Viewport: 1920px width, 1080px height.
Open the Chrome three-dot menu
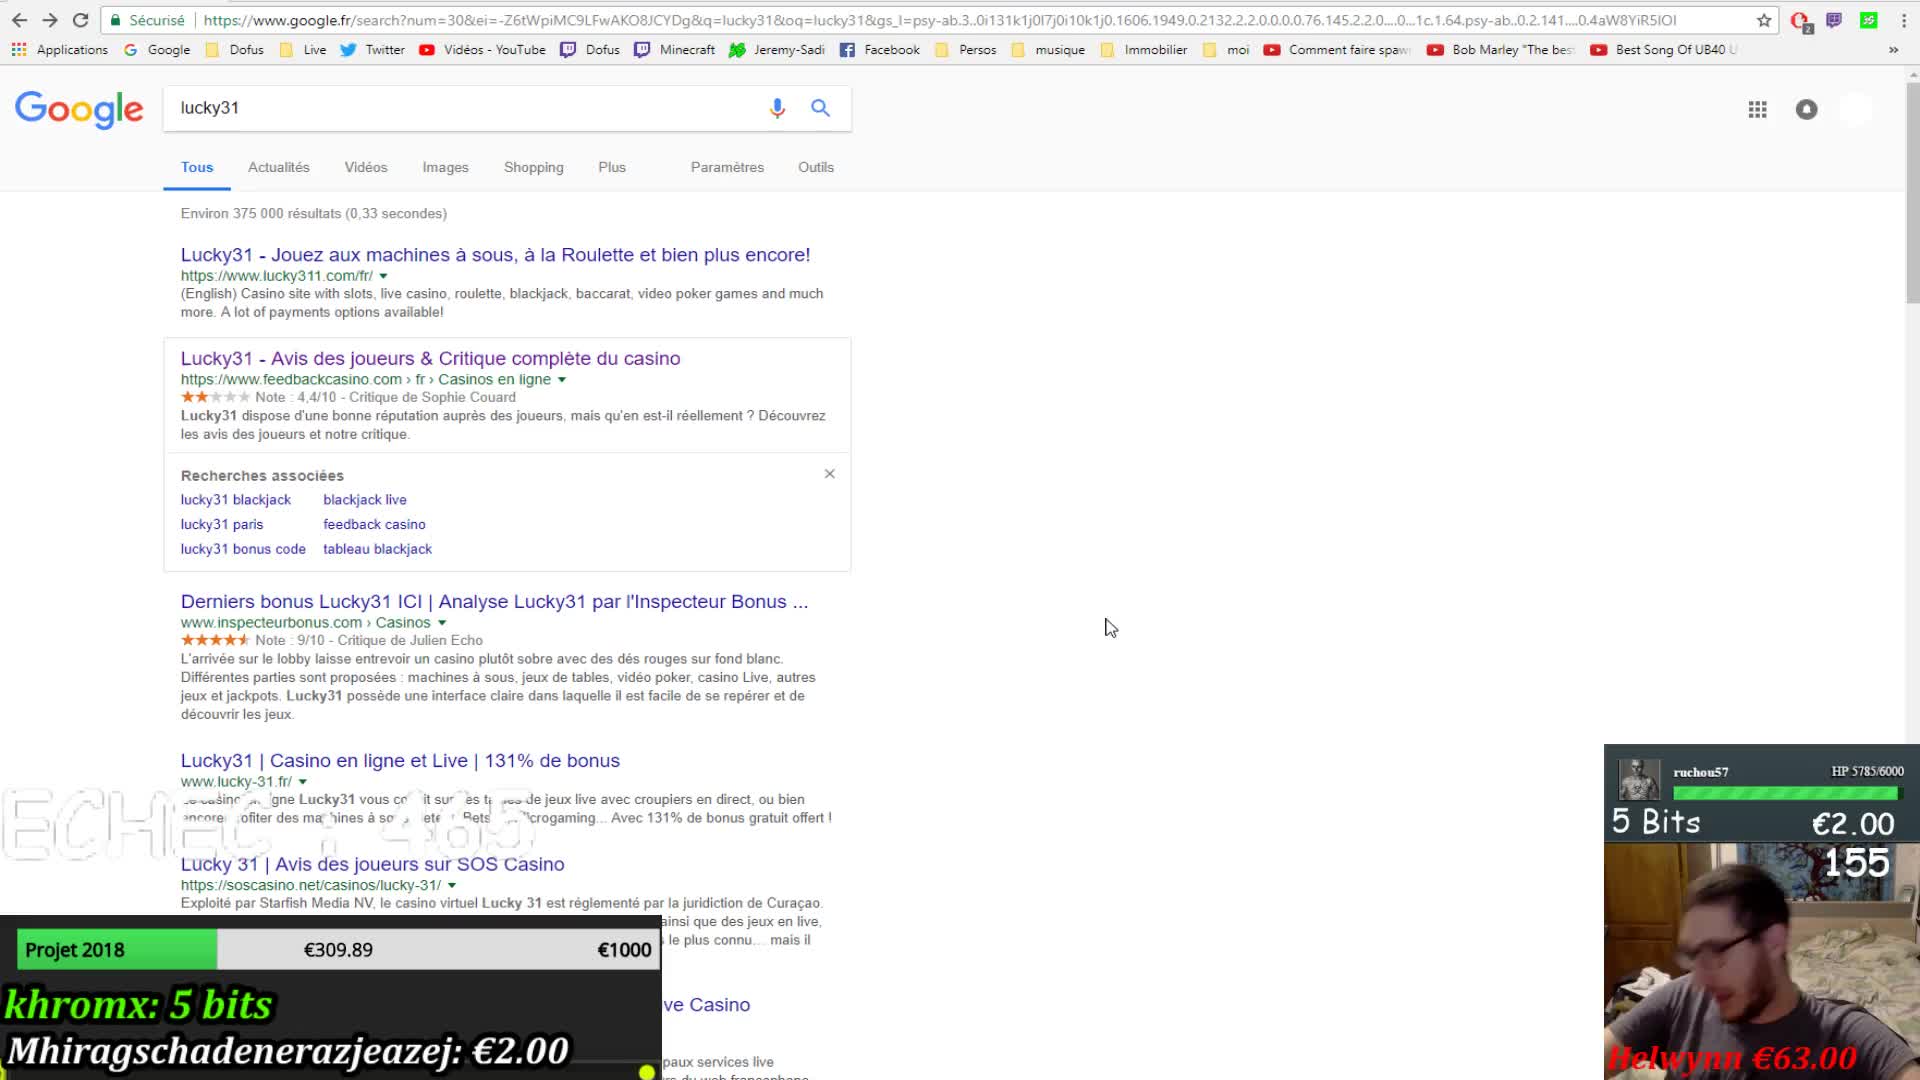point(1904,20)
